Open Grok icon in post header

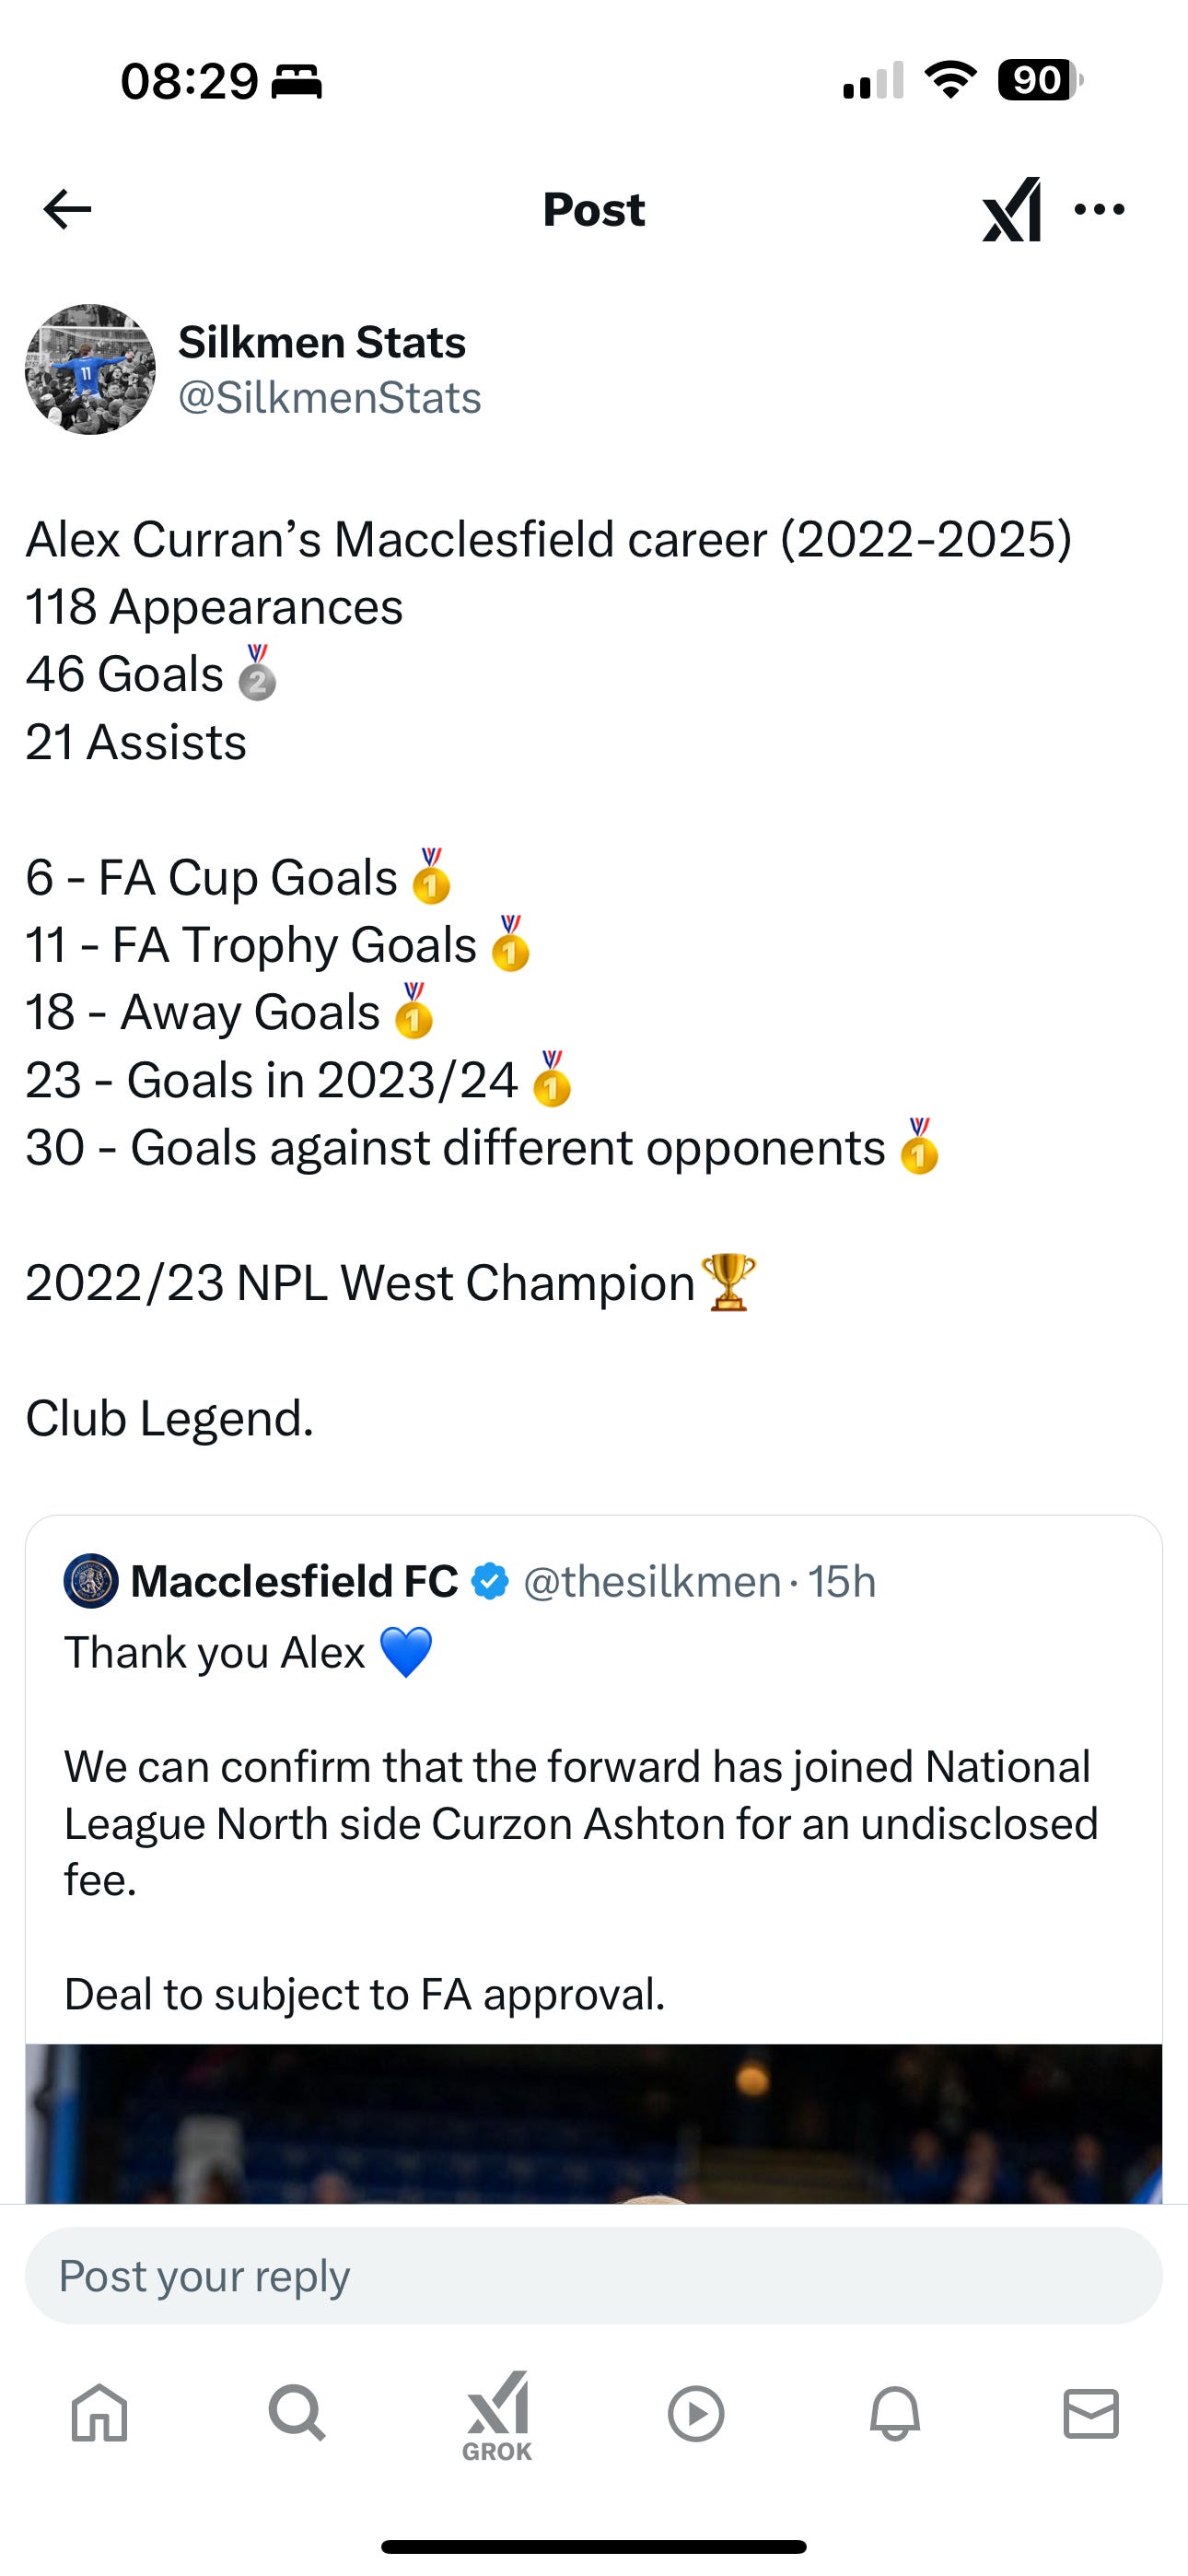(1011, 209)
